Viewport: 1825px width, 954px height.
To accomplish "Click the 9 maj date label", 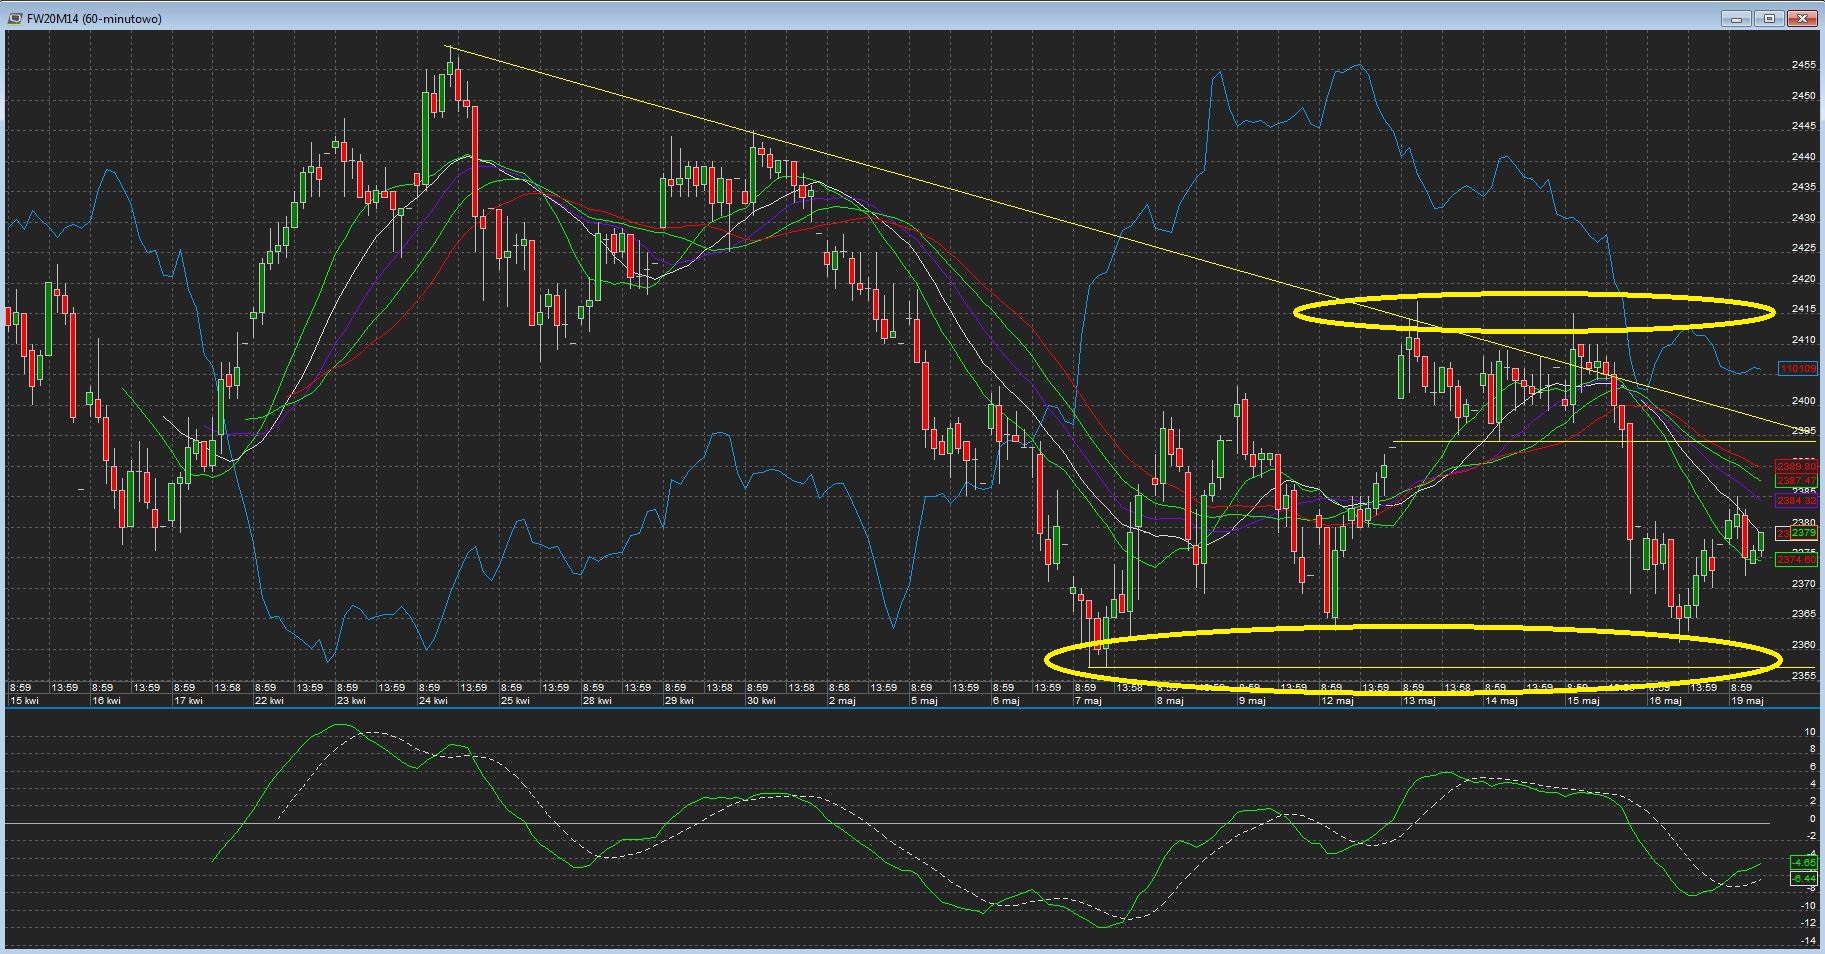I will (x=1252, y=701).
